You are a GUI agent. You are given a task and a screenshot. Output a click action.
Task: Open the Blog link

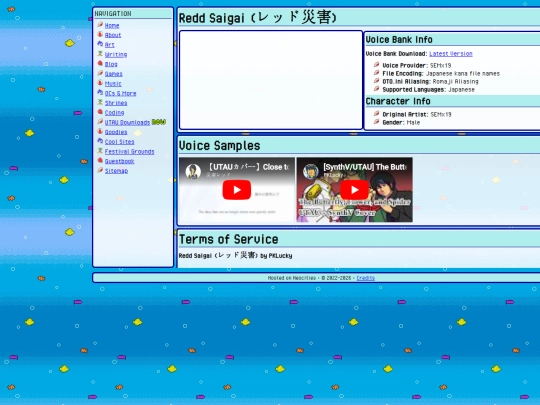tap(111, 64)
